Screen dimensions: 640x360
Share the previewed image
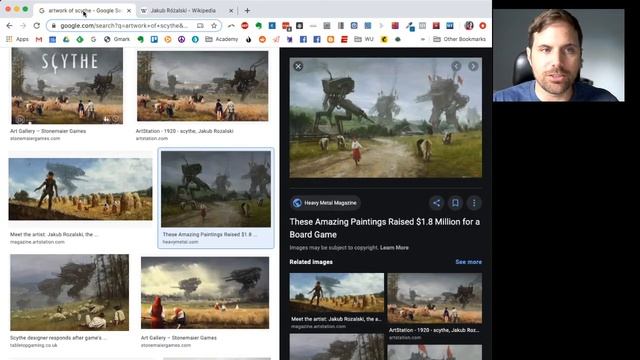436,203
